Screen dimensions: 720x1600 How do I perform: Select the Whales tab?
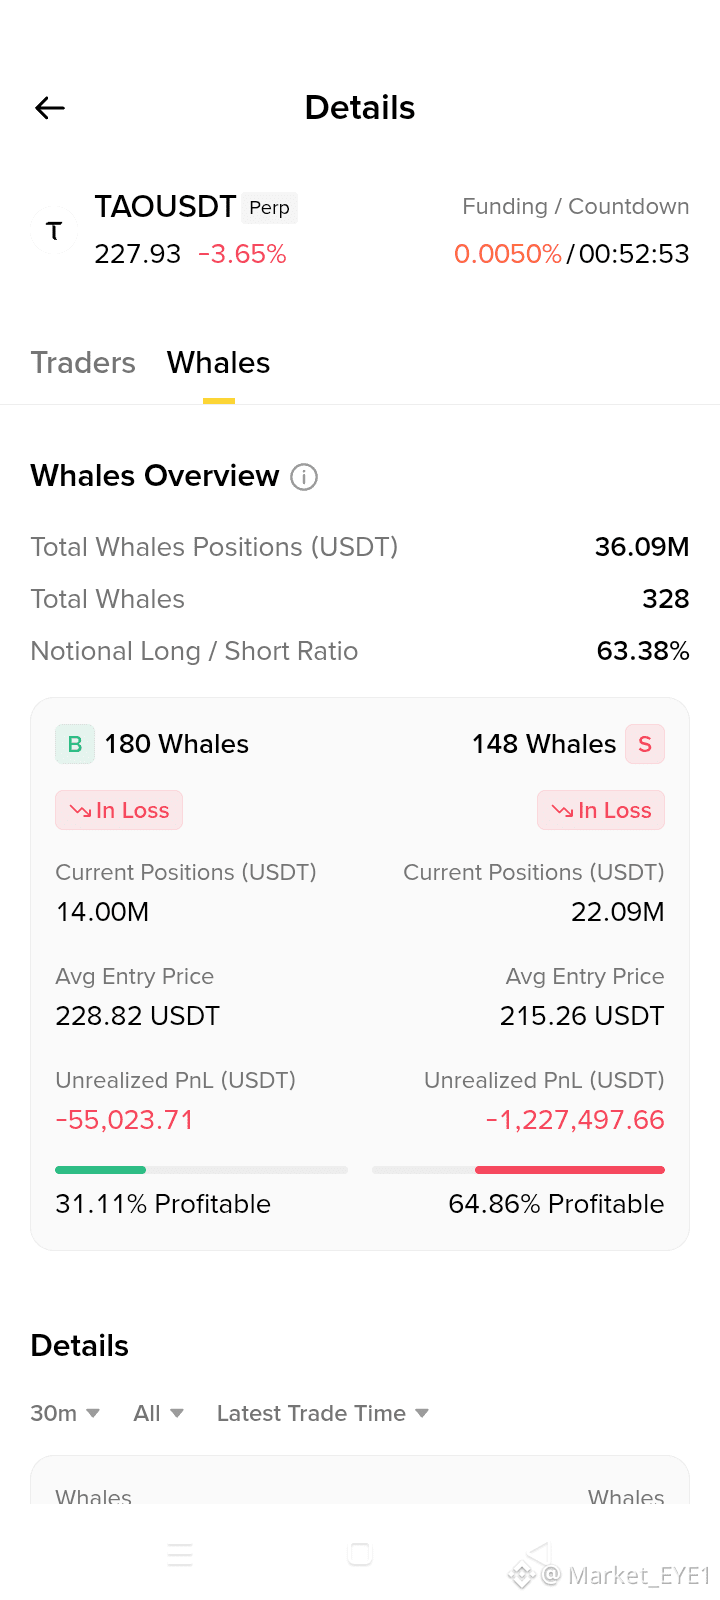click(219, 363)
